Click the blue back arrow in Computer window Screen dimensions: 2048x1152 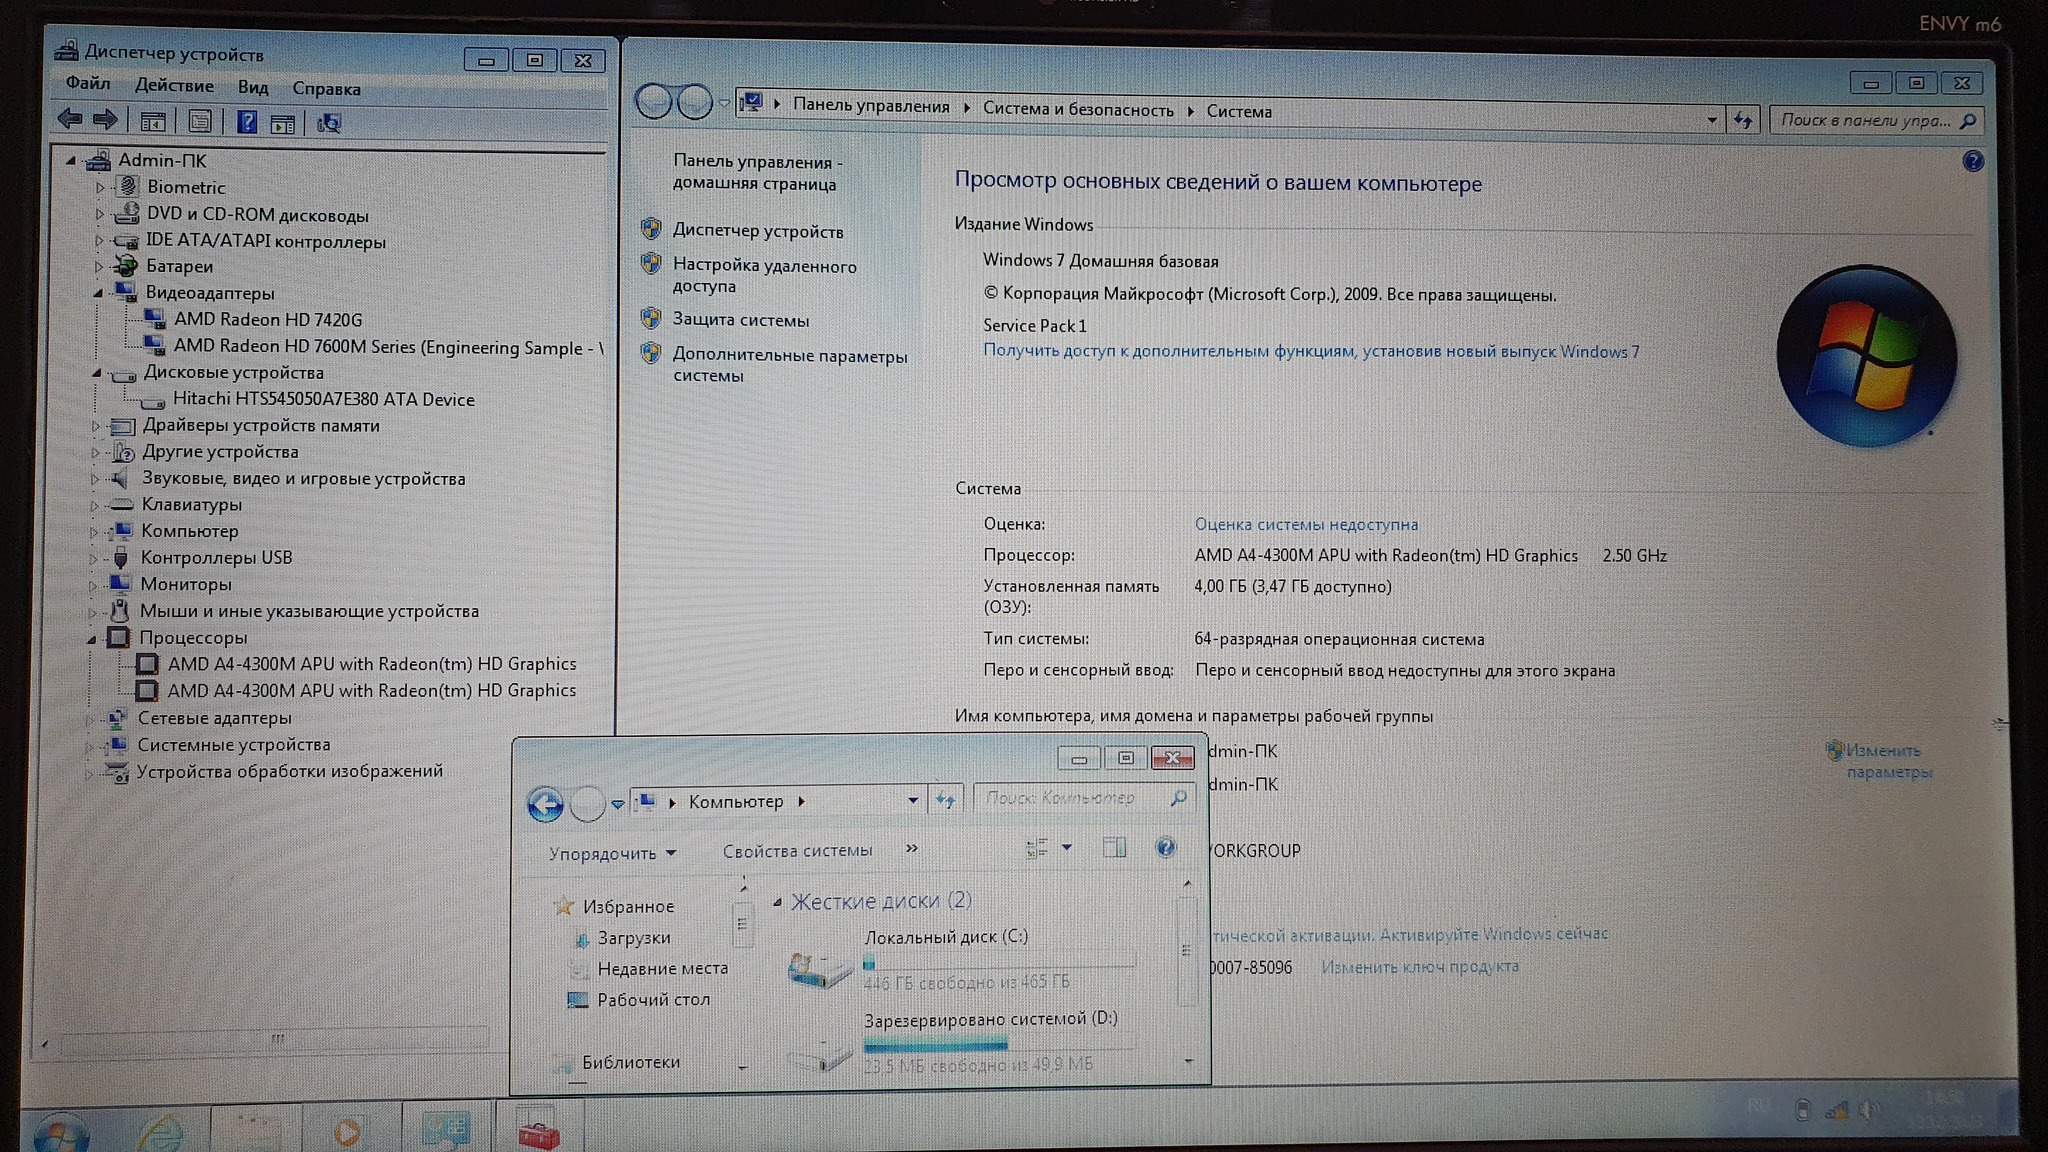click(545, 803)
